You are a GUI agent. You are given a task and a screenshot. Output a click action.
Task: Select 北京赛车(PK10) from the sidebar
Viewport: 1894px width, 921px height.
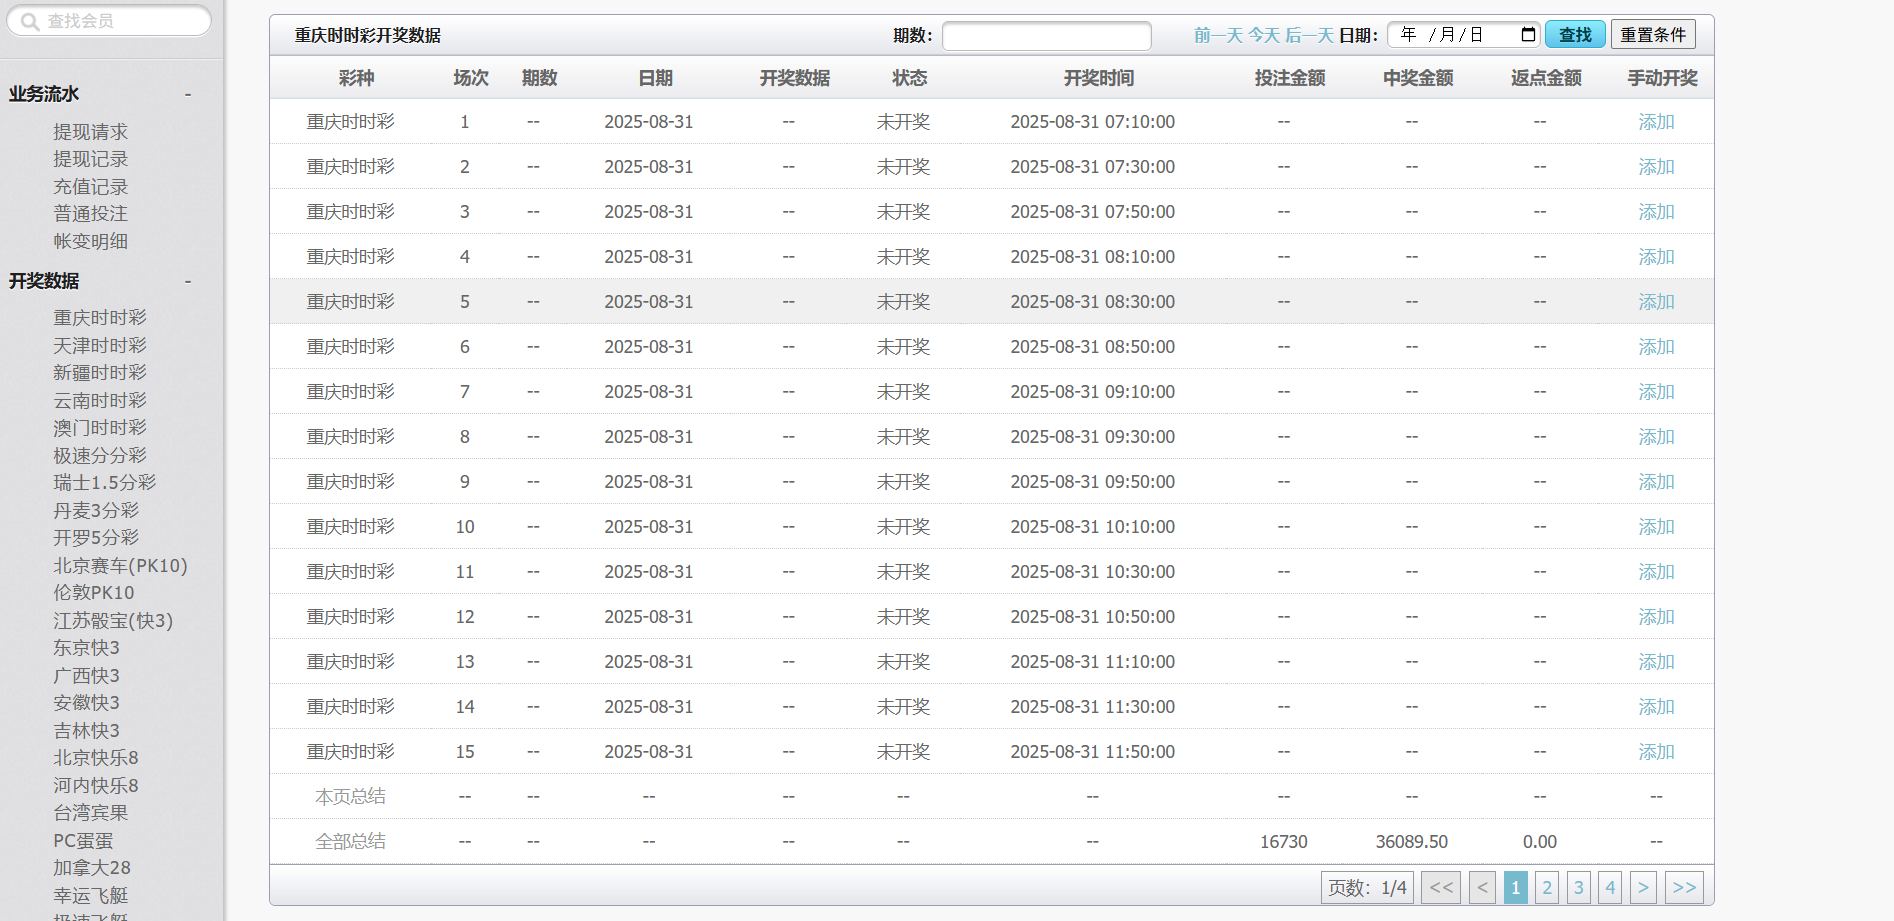pyautogui.click(x=120, y=565)
